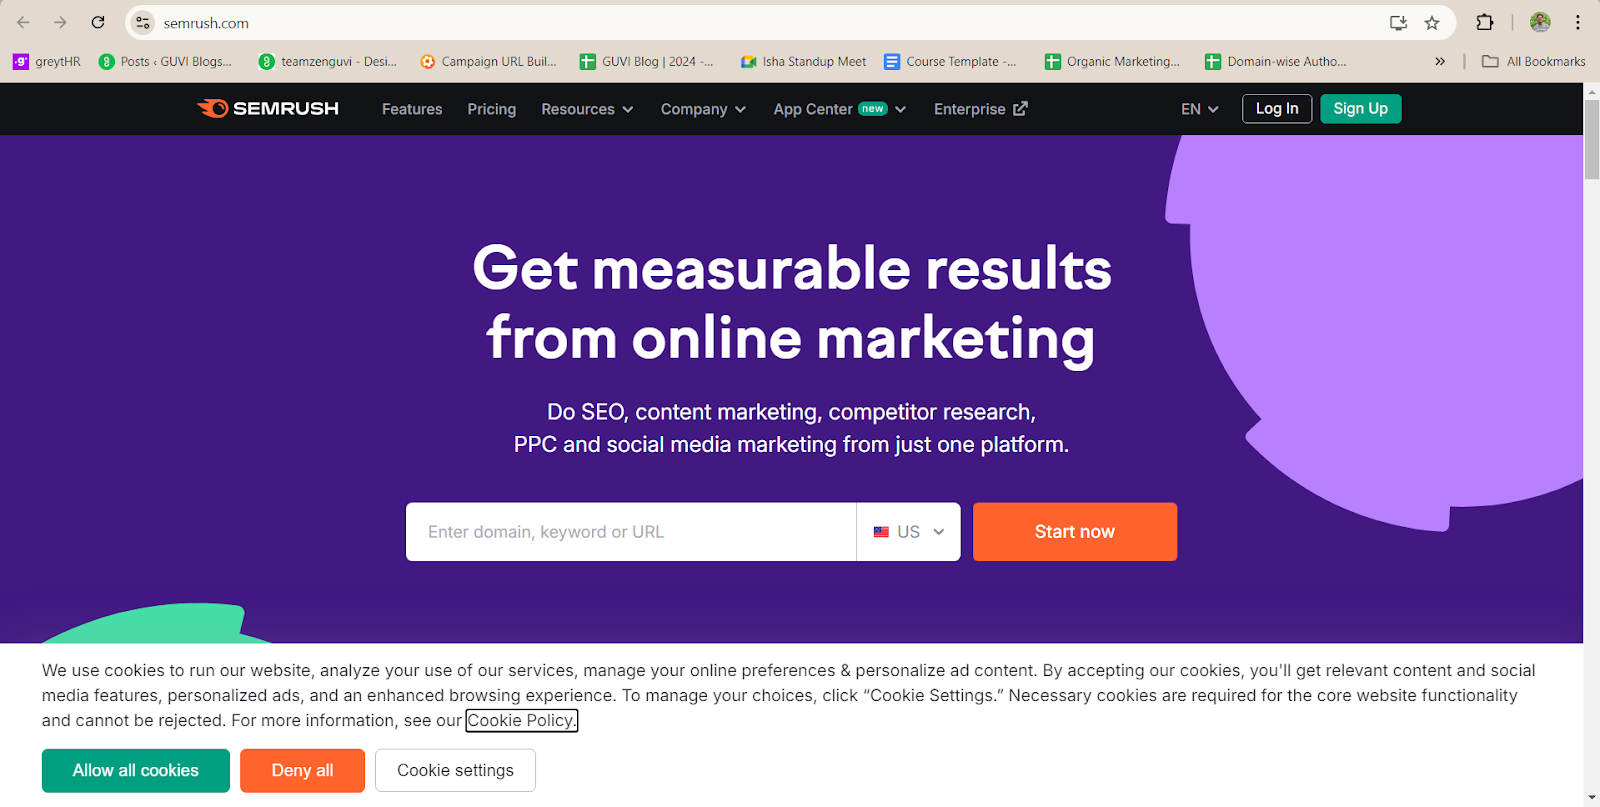Open the Chrome three-dot menu
Image resolution: width=1600 pixels, height=807 pixels.
[x=1578, y=22]
